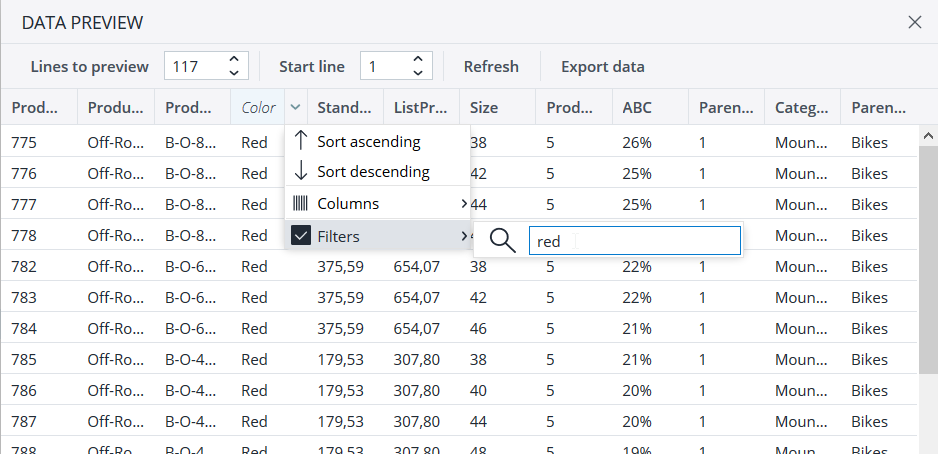Image resolution: width=938 pixels, height=454 pixels.
Task: Click the Refresh button
Action: coord(491,67)
